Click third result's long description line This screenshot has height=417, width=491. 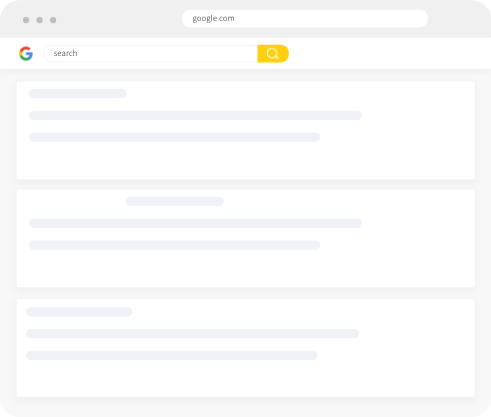(192, 334)
